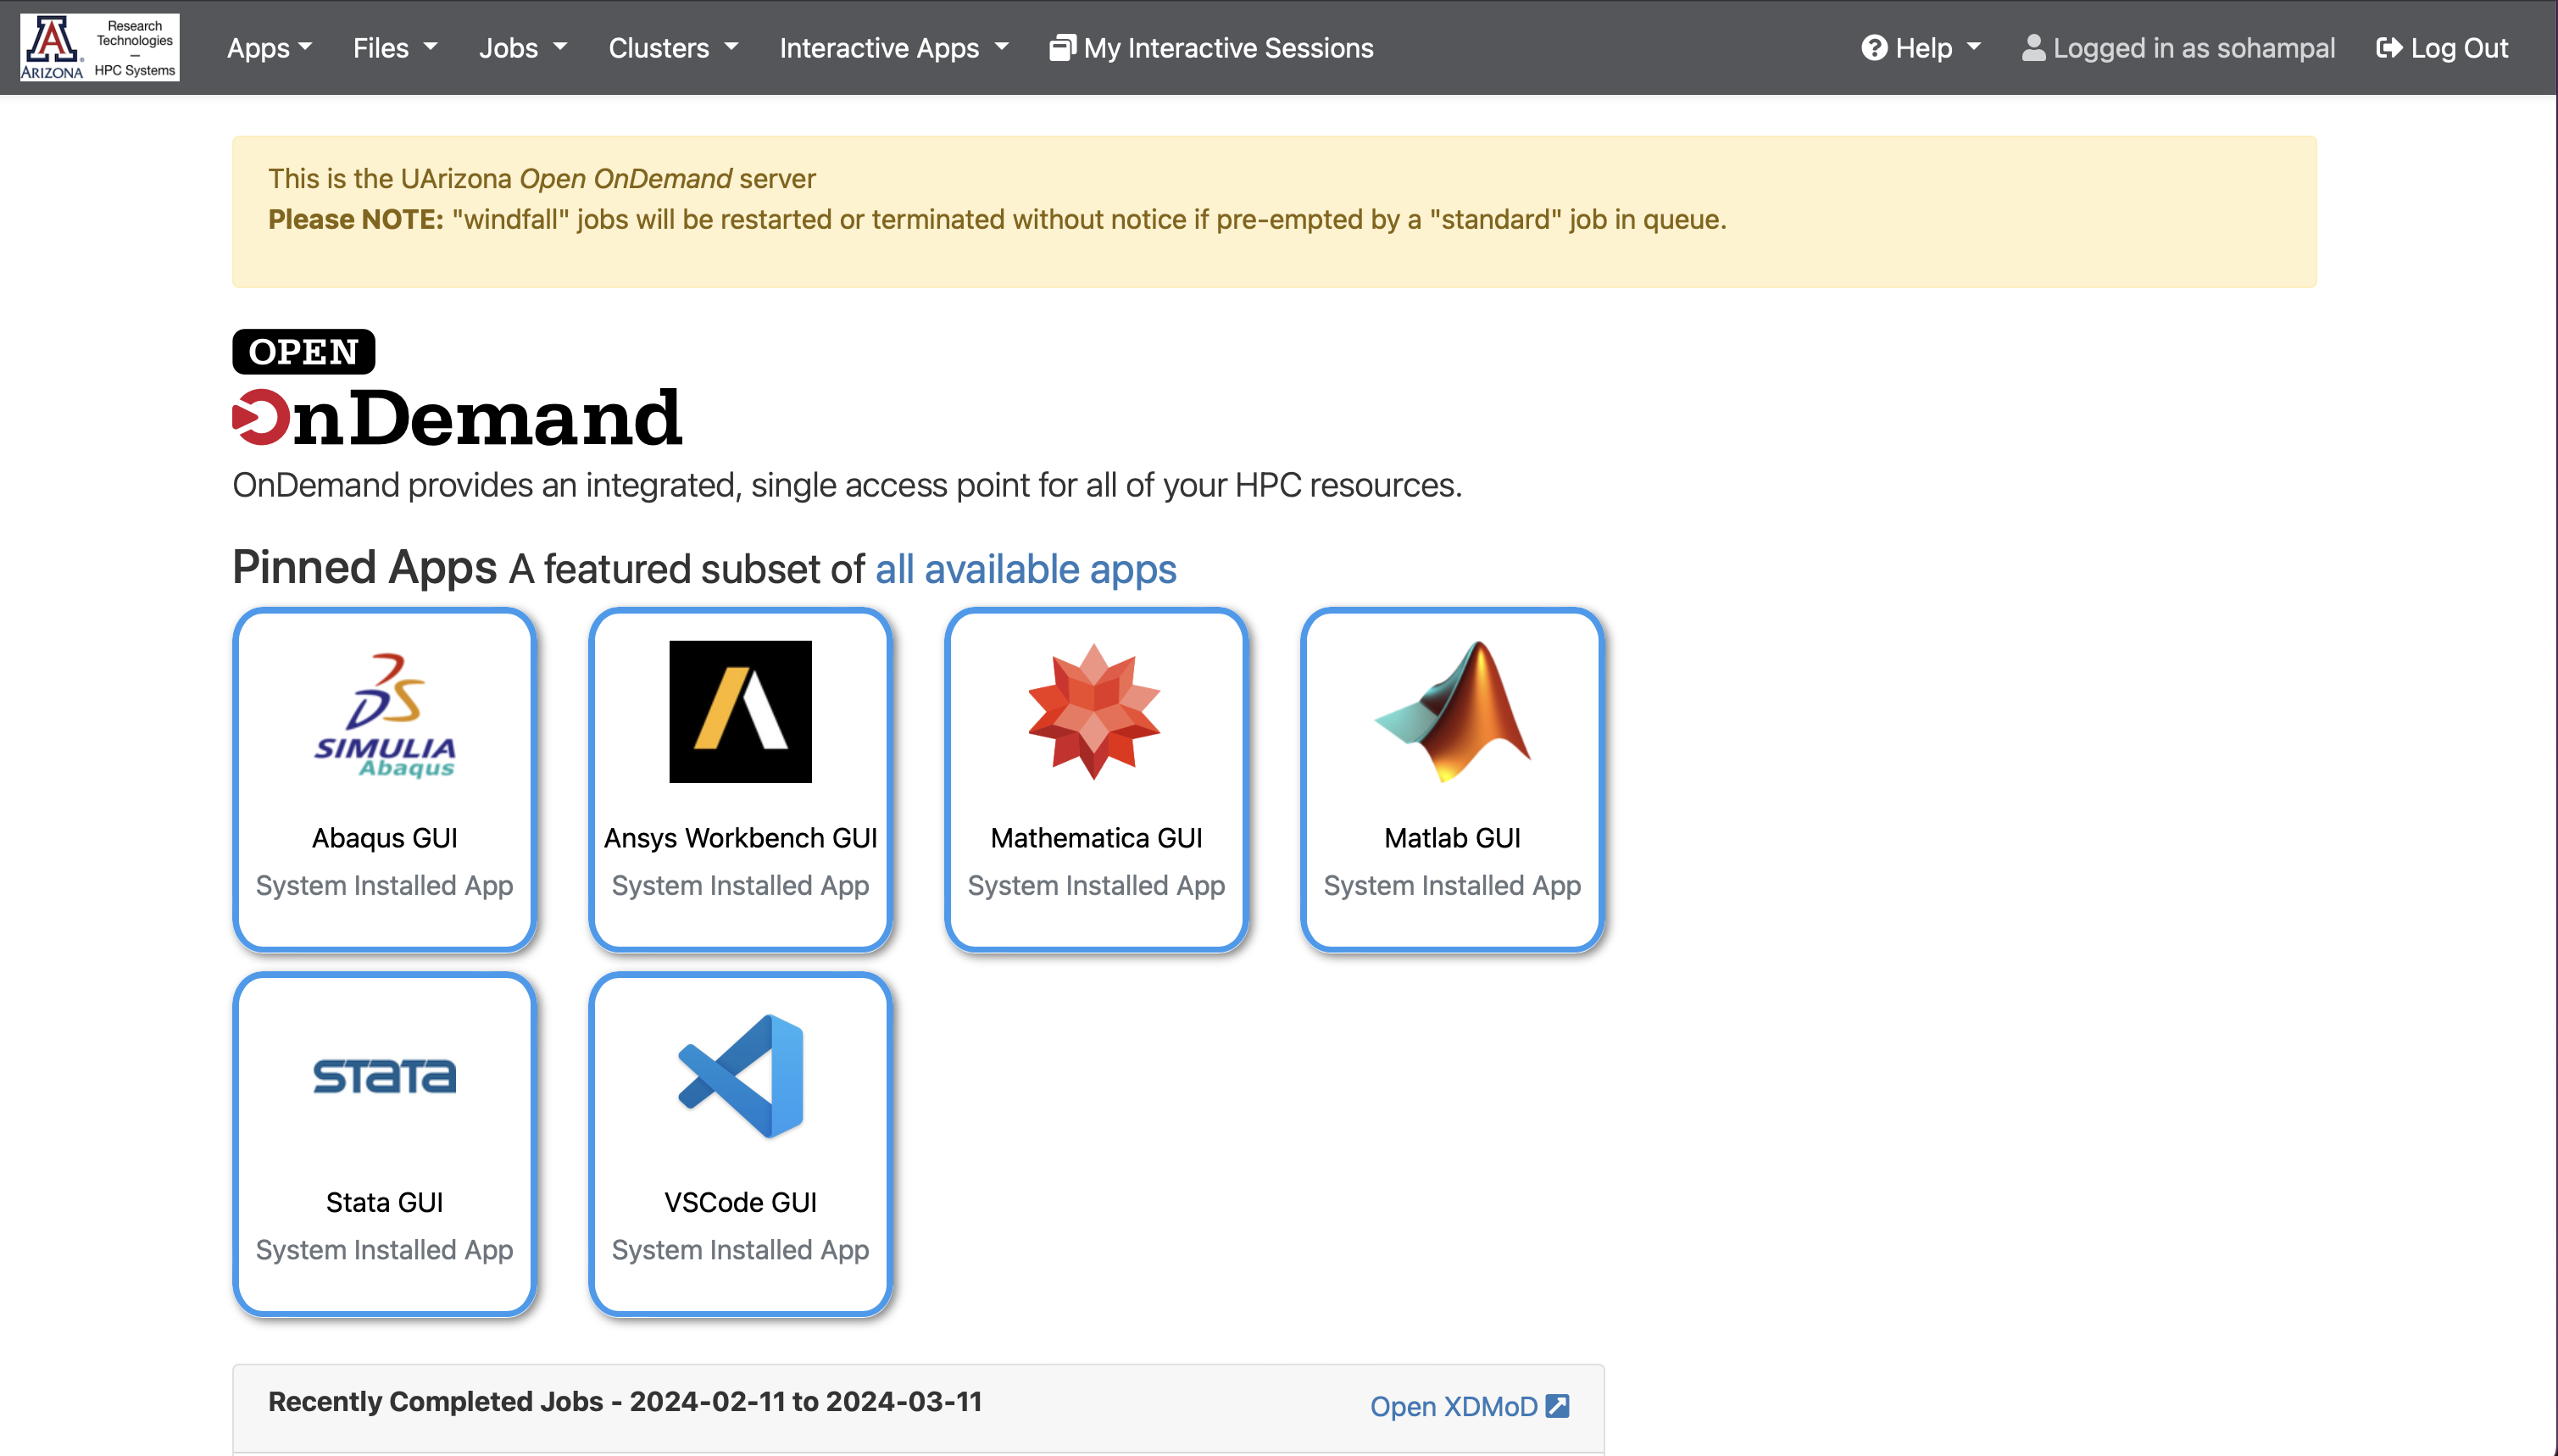Select Files in the navigation bar
Screen dimensions: 2558x1456
click(x=393, y=47)
